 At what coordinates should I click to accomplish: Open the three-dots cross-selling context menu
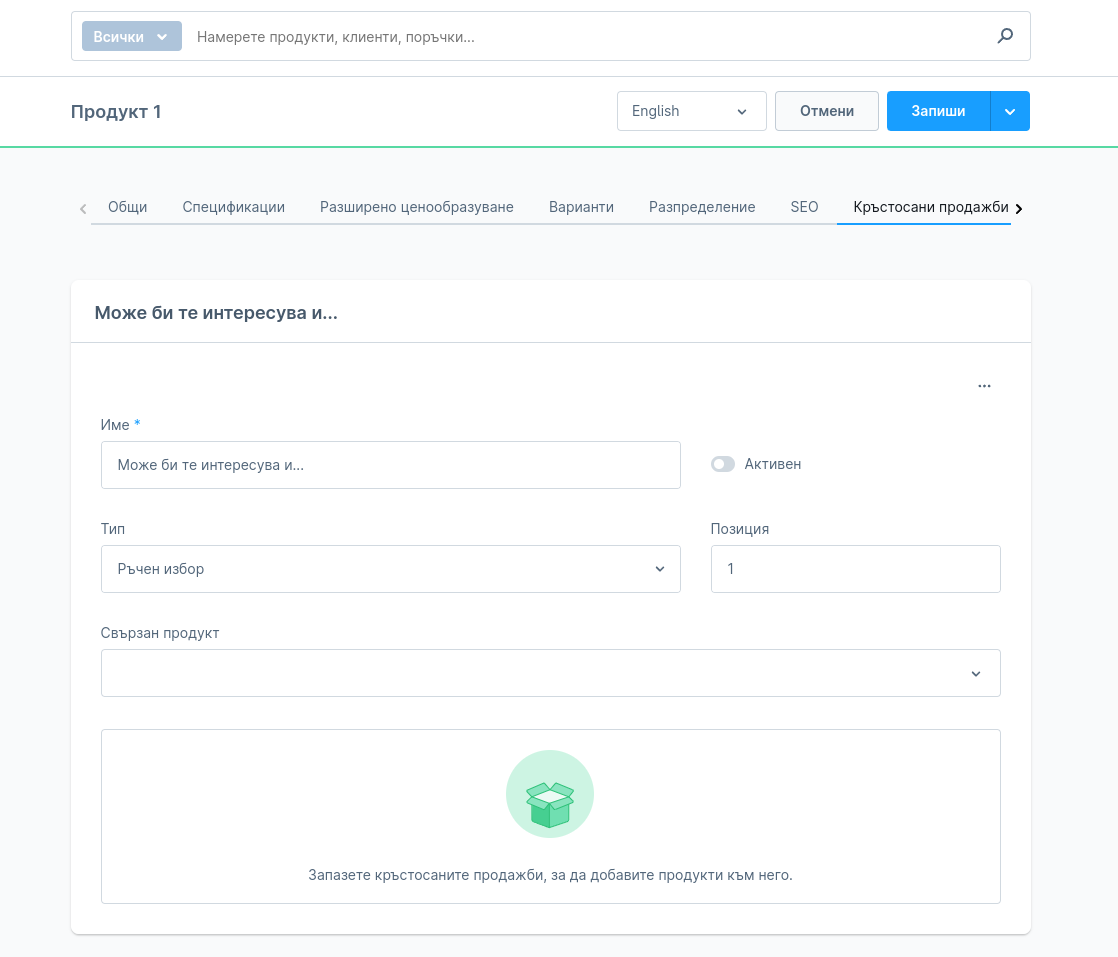click(984, 386)
